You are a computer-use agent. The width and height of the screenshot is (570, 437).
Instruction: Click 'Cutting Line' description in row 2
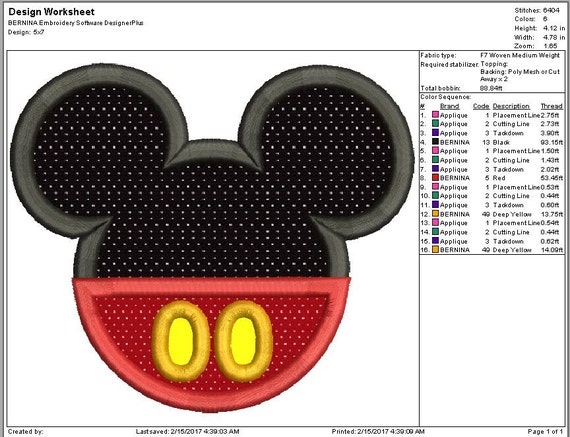tap(511, 124)
